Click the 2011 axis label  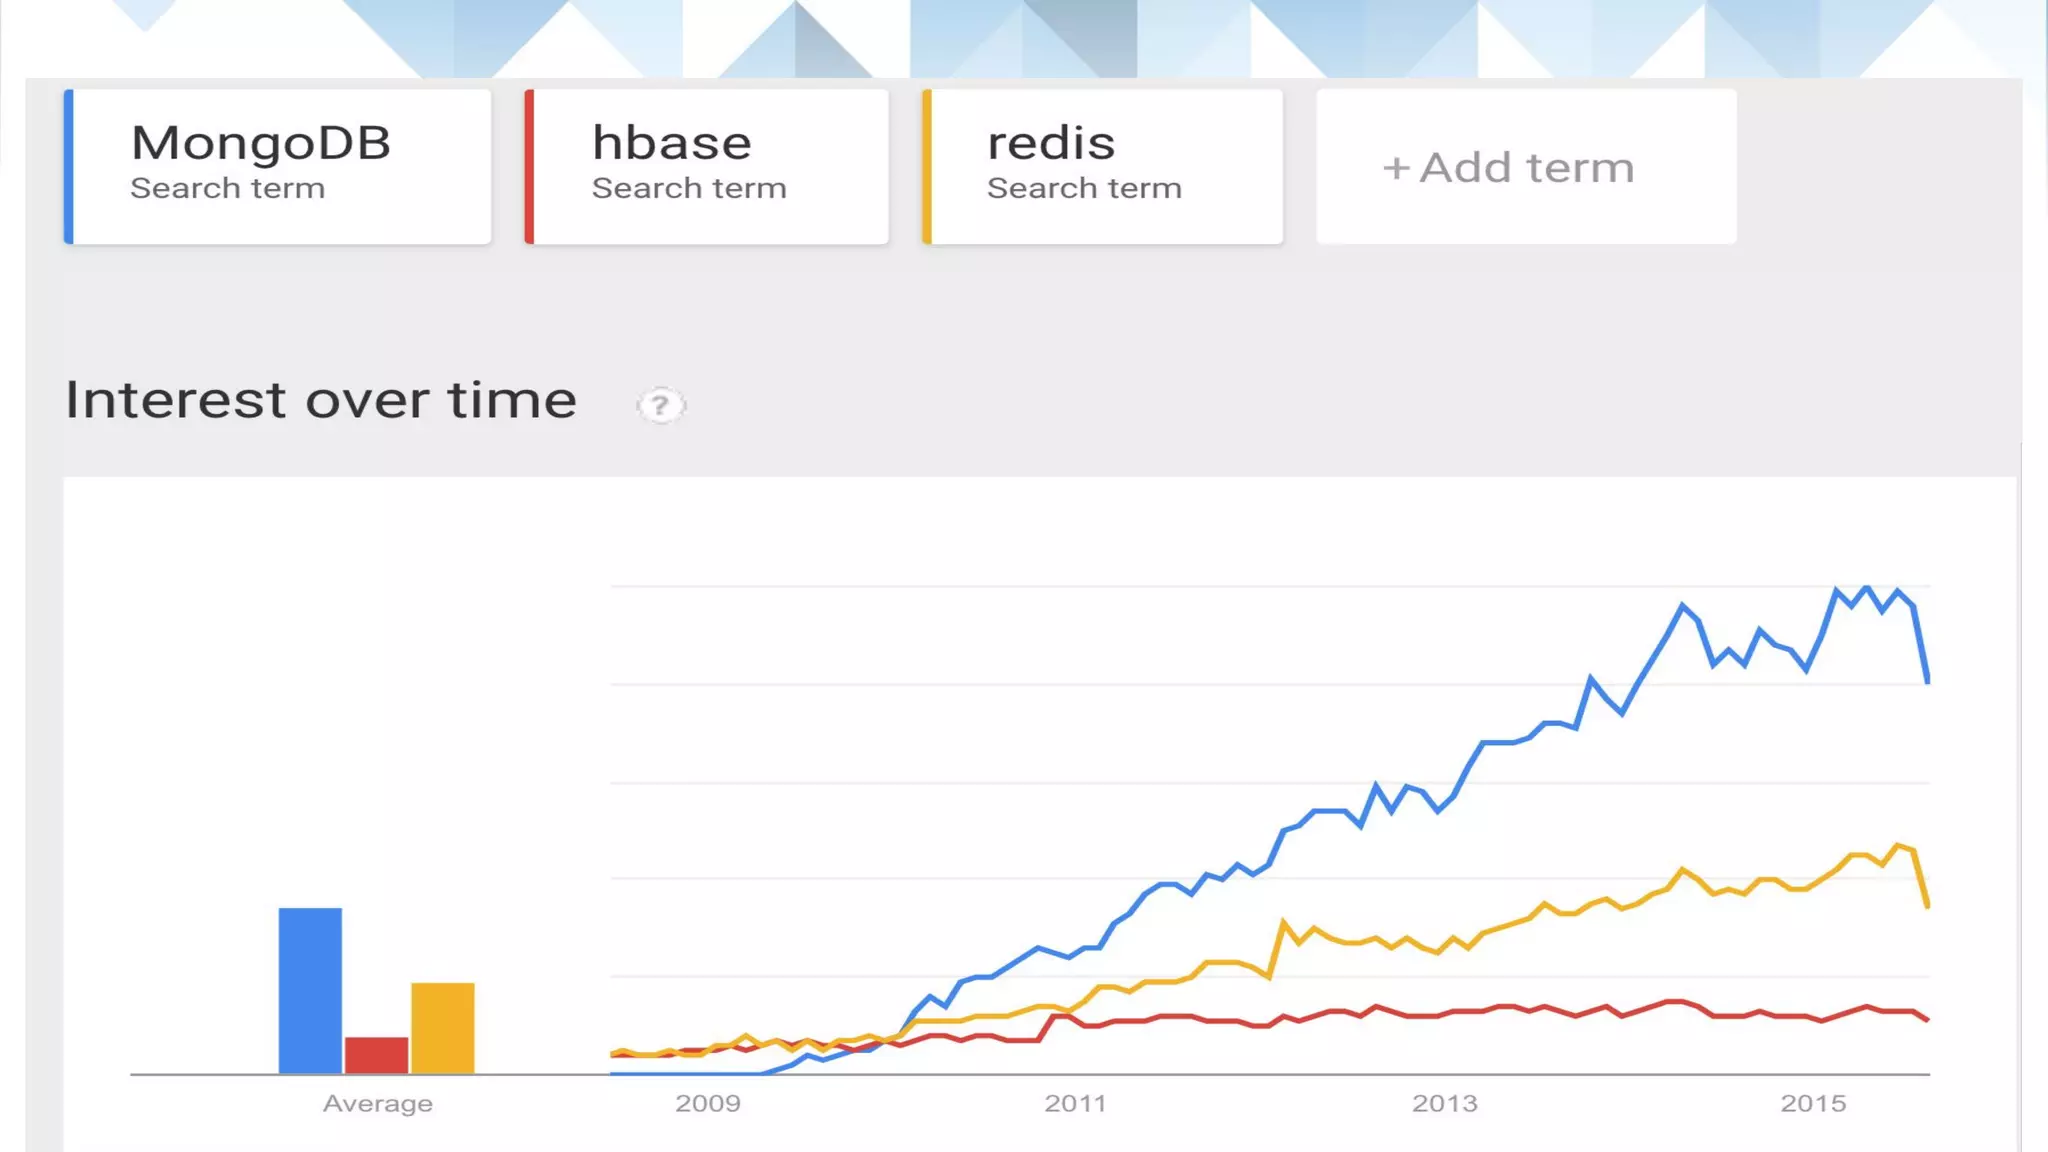[x=1076, y=1104]
